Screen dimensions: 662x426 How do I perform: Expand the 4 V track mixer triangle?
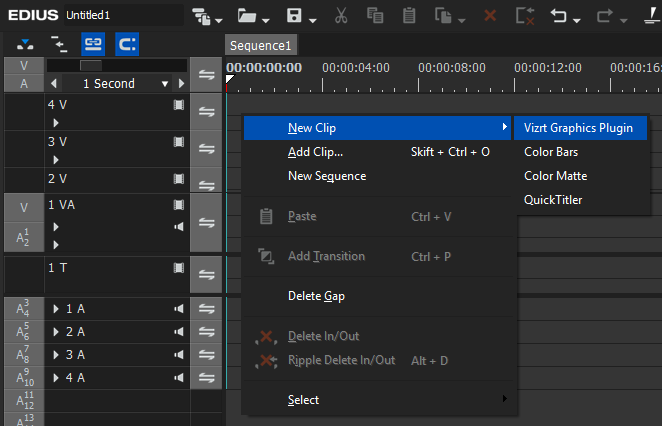56,123
